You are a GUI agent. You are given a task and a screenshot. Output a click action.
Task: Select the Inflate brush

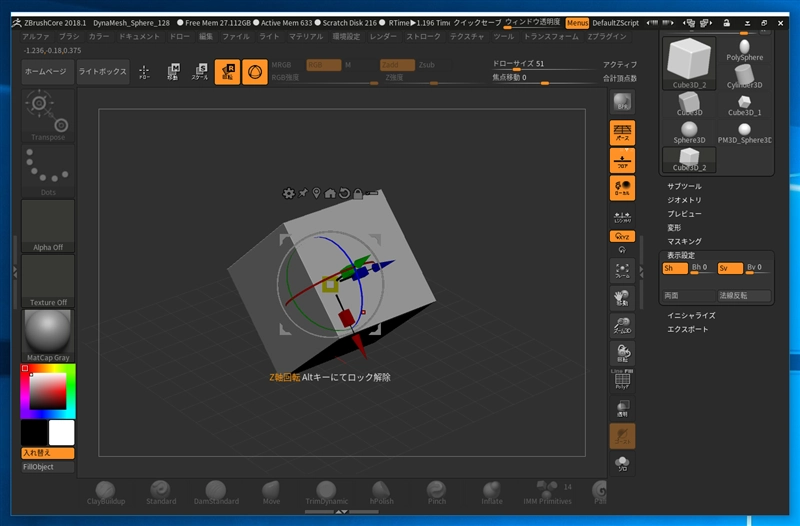[492, 493]
